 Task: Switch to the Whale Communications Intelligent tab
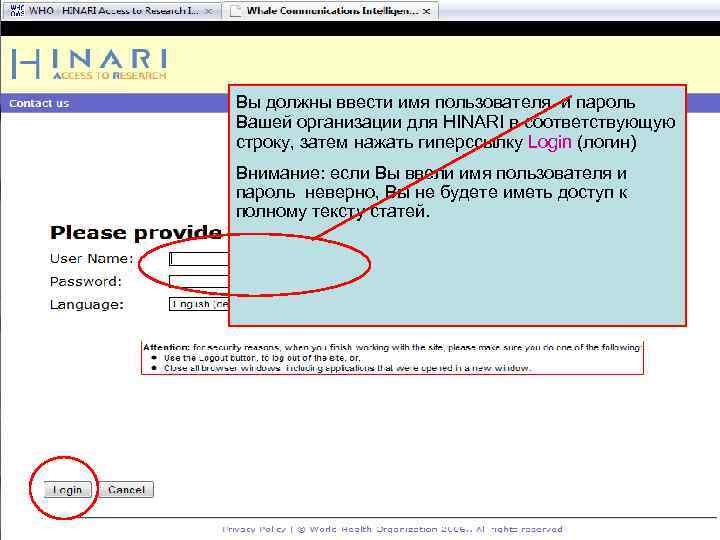[x=330, y=11]
